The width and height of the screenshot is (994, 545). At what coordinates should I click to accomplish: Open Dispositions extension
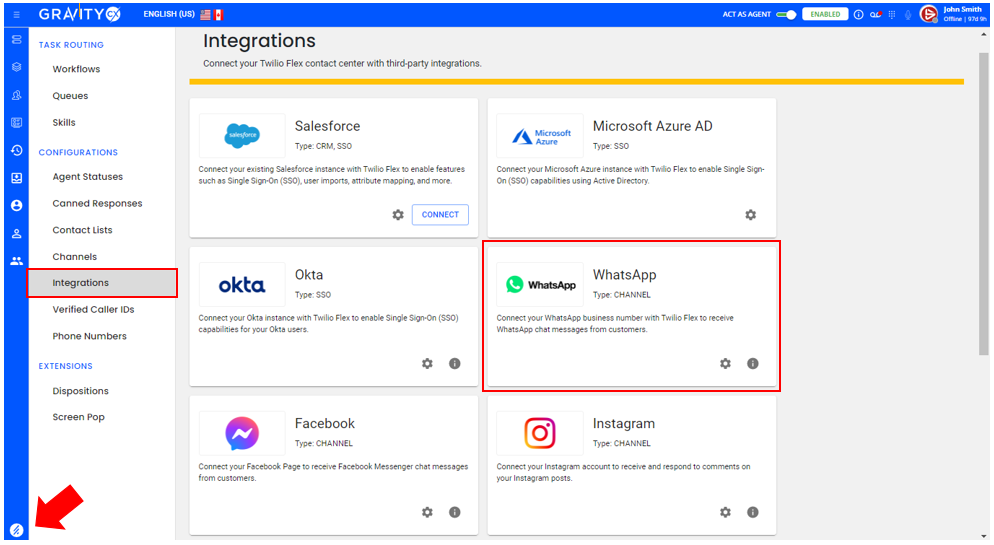[81, 391]
